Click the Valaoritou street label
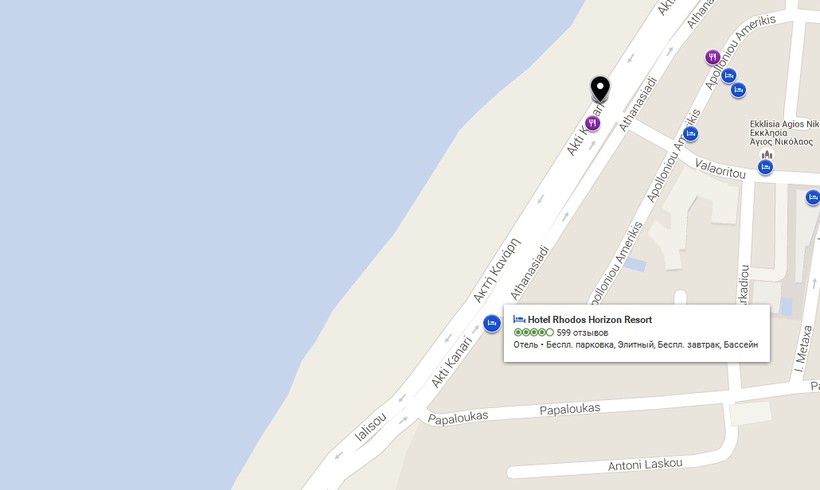The image size is (820, 490). click(720, 169)
